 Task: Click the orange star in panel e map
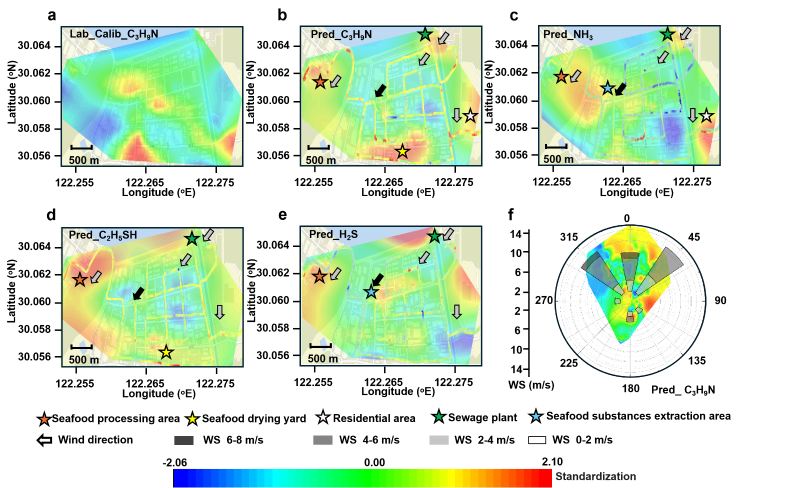coord(319,276)
